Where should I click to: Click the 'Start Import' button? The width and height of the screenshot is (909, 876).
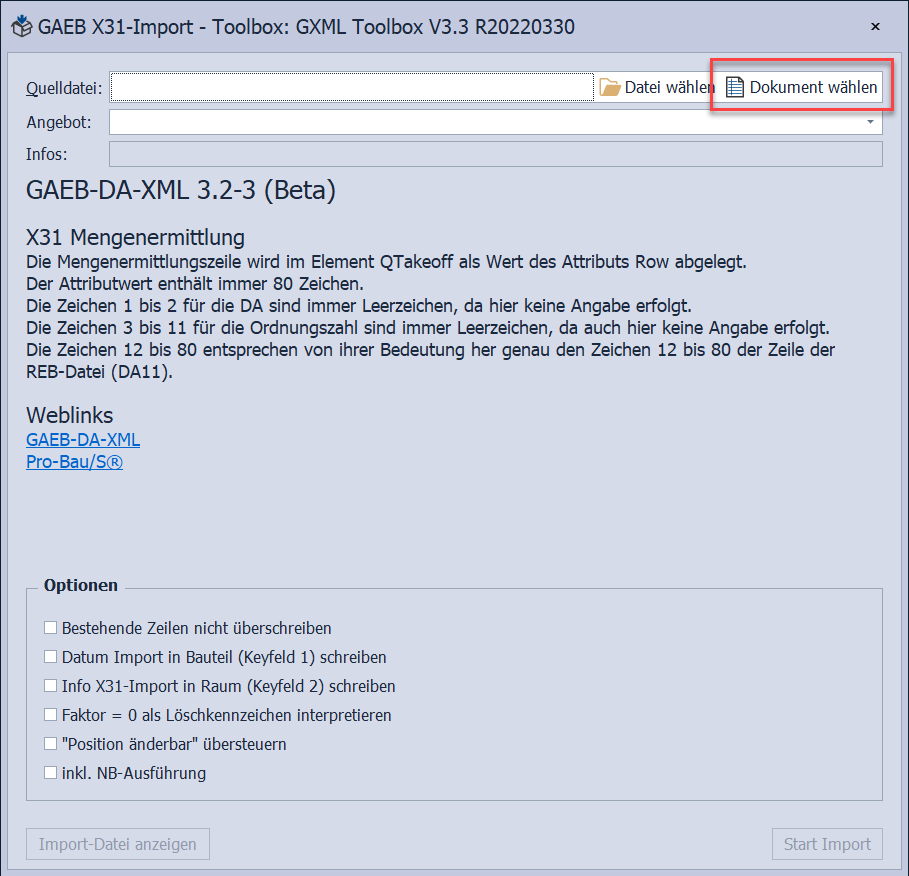click(x=826, y=844)
